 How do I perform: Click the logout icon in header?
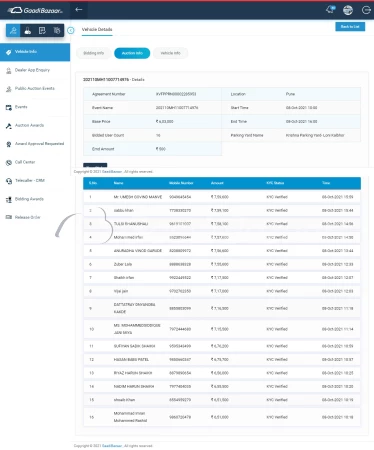366,10
